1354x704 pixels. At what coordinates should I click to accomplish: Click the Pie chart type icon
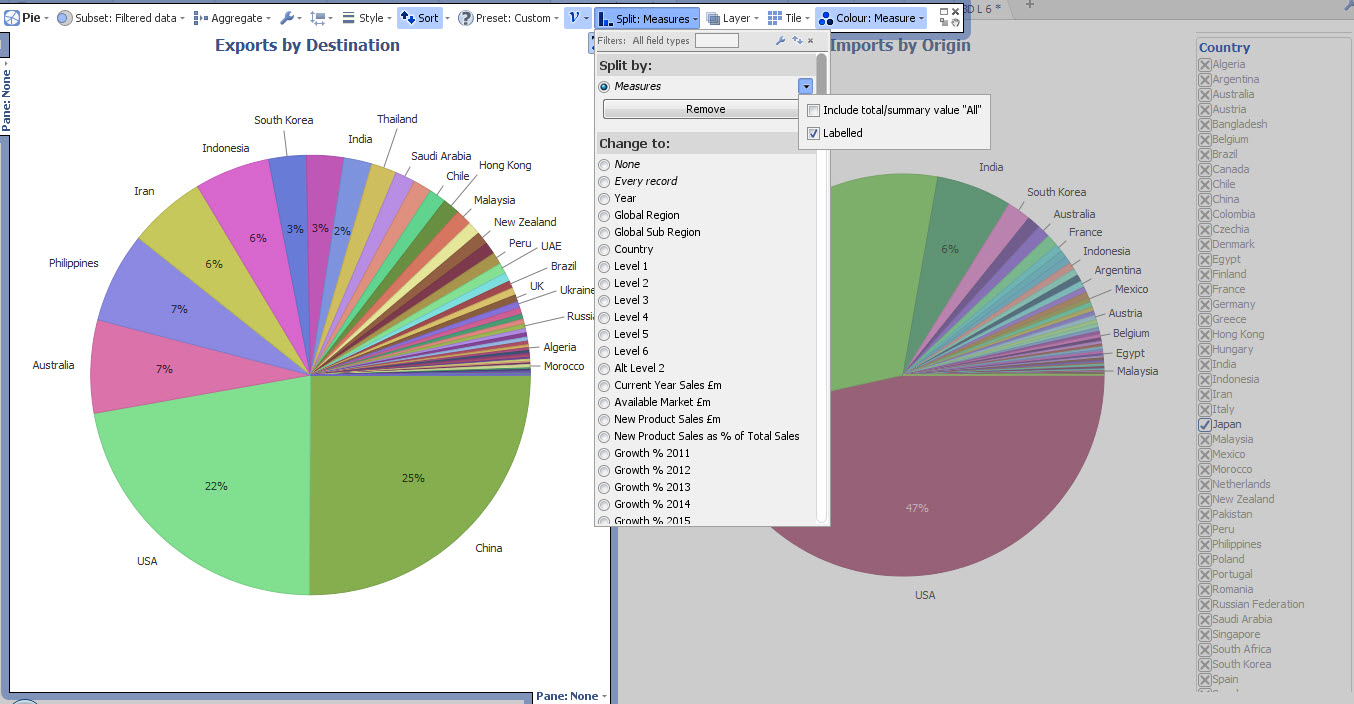click(12, 18)
